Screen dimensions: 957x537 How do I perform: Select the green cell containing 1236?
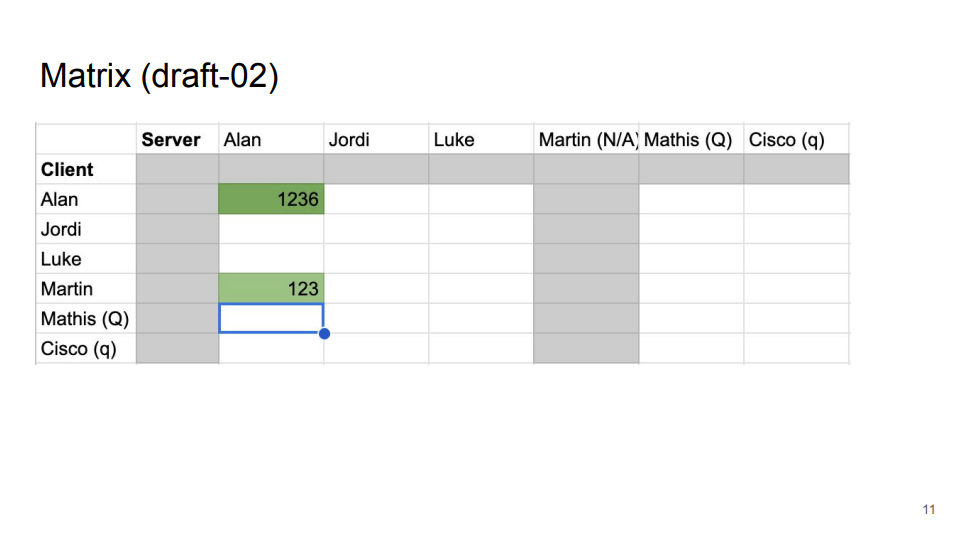click(271, 199)
